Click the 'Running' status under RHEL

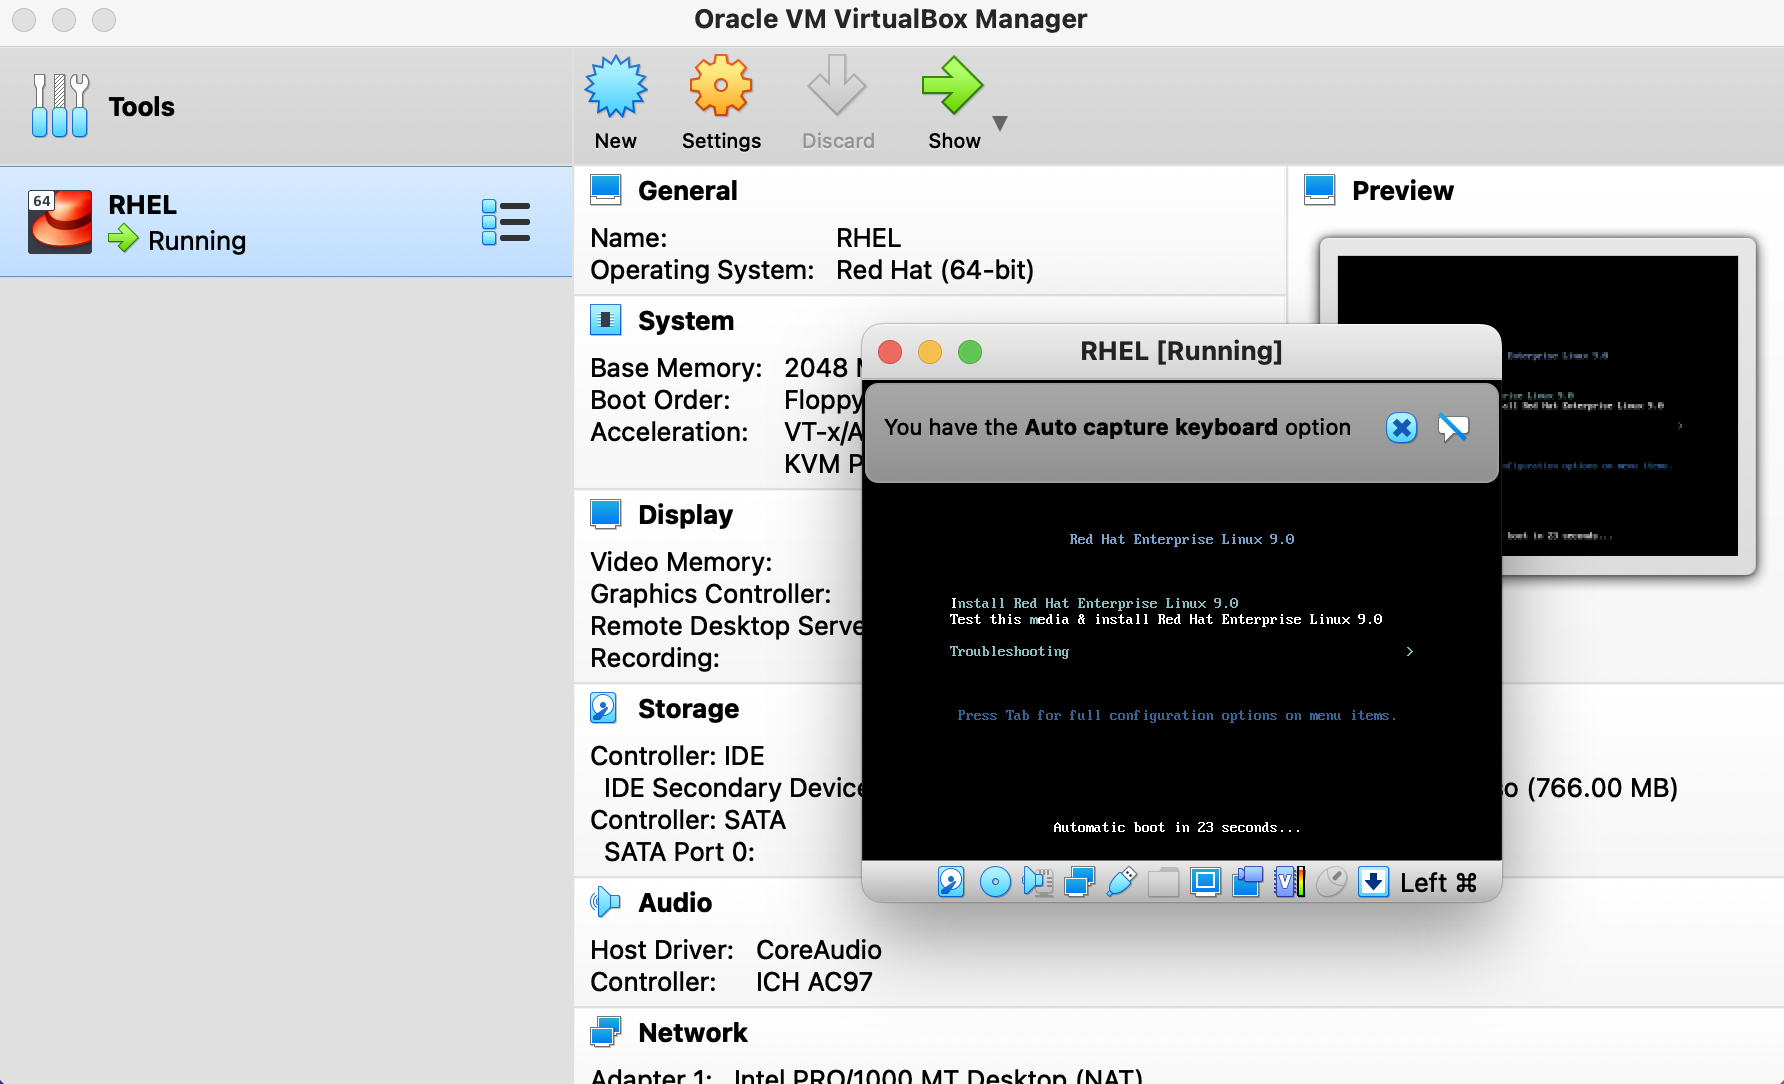tap(197, 241)
